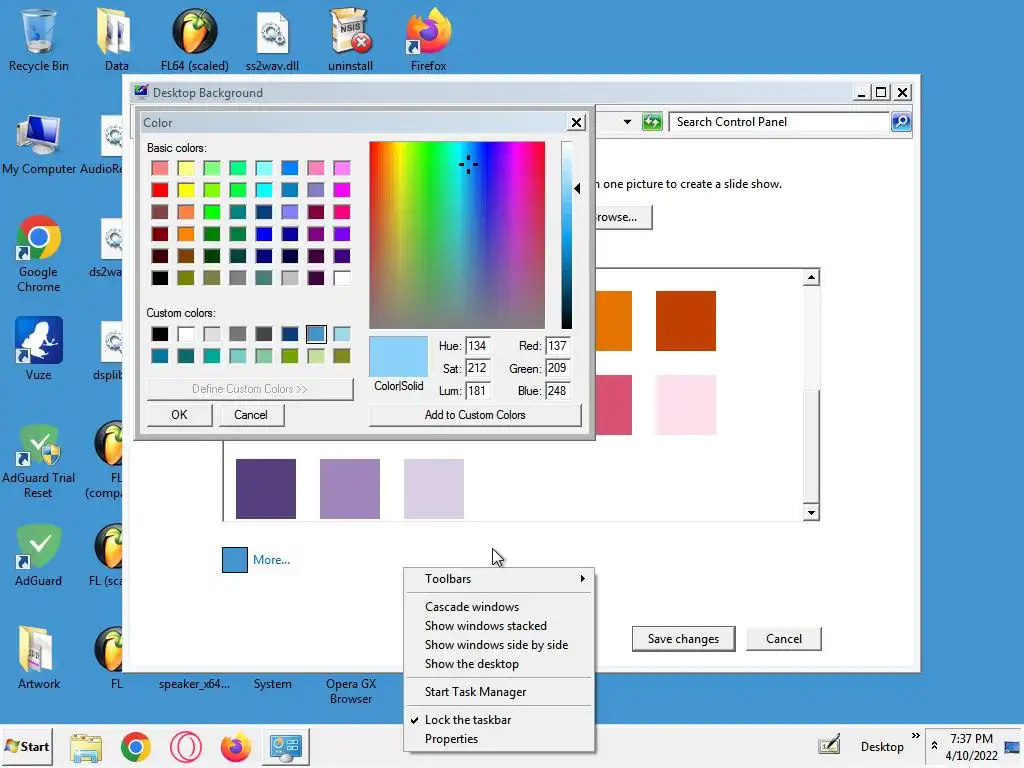Open the Vuze desktop shortcut
The image size is (1024, 768).
click(39, 349)
